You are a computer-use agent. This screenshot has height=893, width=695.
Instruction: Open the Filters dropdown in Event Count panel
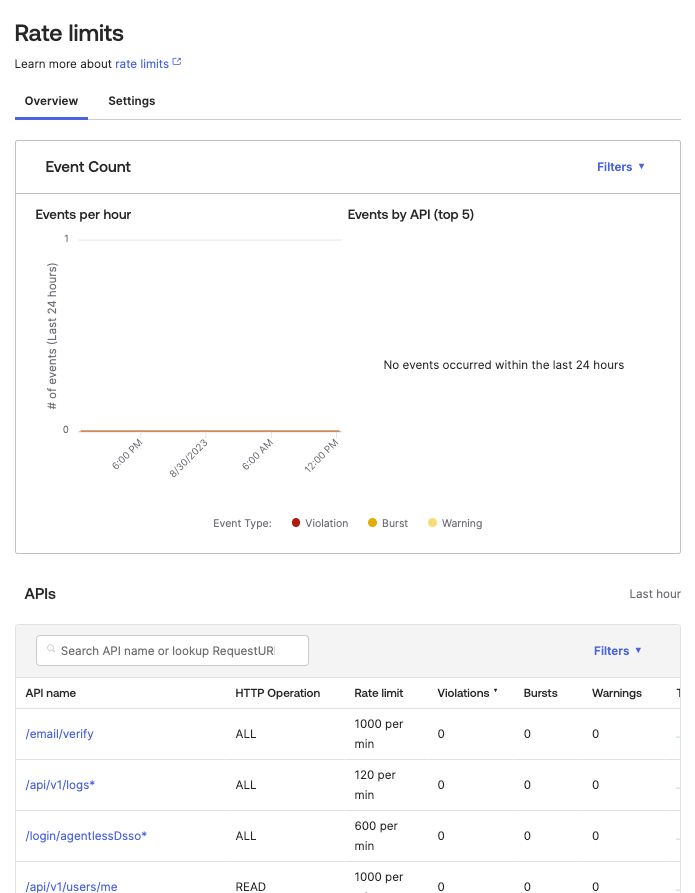[x=617, y=167]
